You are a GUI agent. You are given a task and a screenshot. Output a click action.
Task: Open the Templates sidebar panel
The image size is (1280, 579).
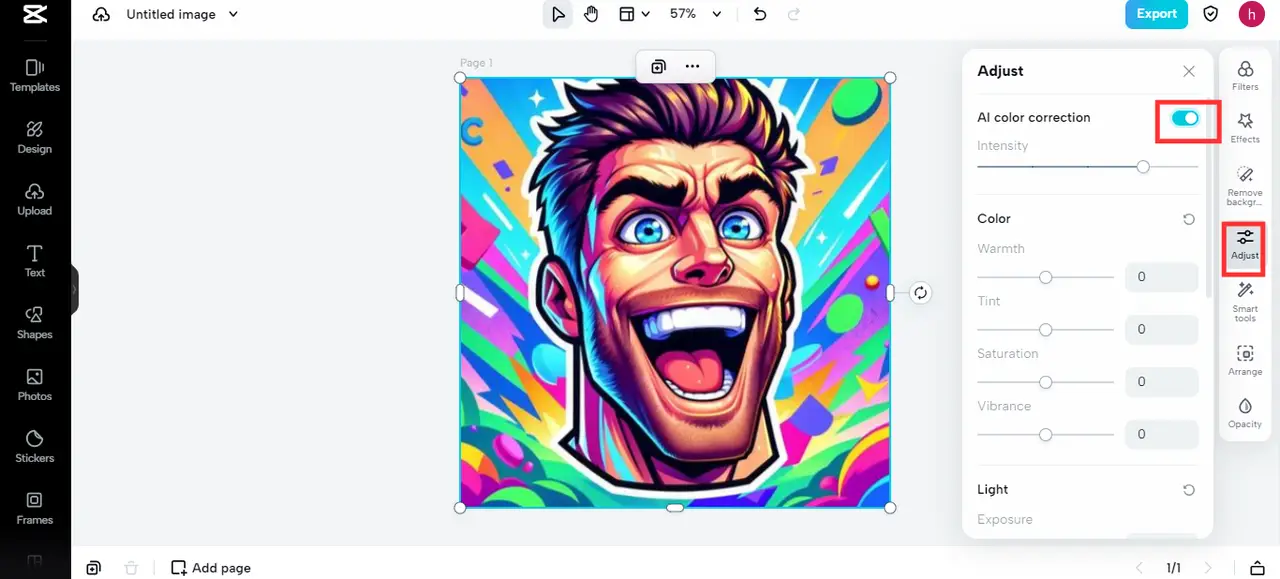point(35,75)
